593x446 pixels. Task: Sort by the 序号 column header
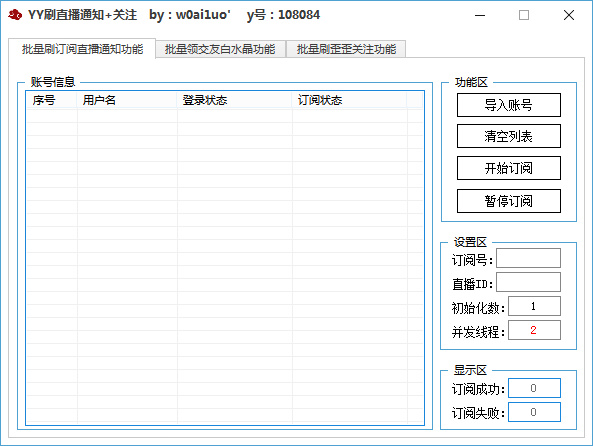coord(52,100)
